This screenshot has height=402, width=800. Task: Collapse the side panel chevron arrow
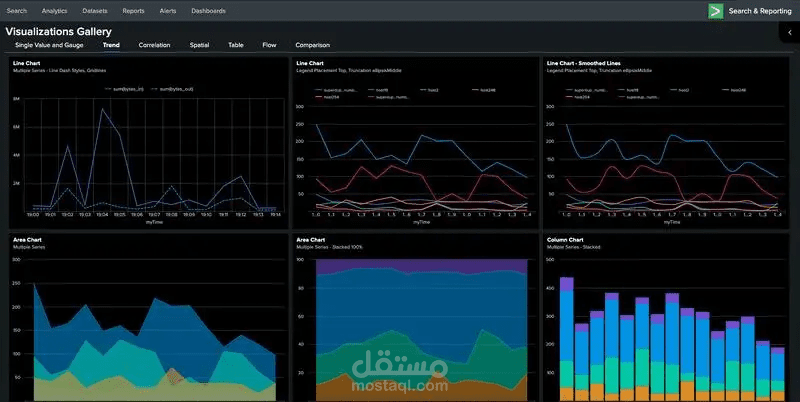790,33
